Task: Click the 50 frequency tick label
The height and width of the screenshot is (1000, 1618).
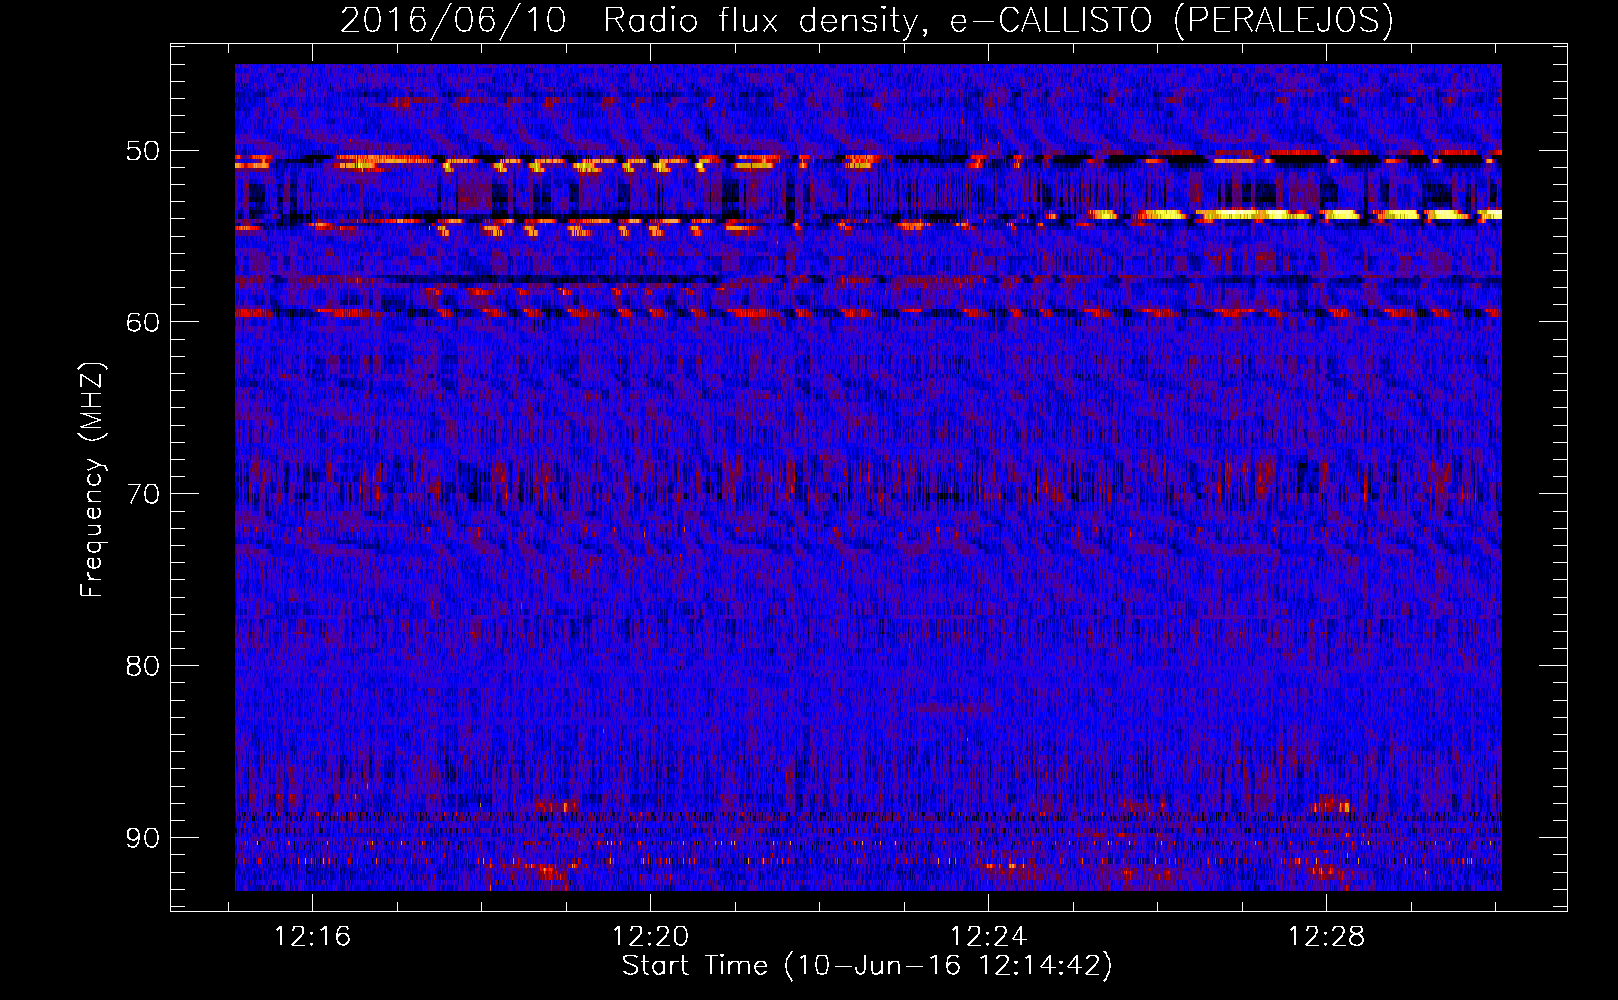Action: click(x=143, y=151)
